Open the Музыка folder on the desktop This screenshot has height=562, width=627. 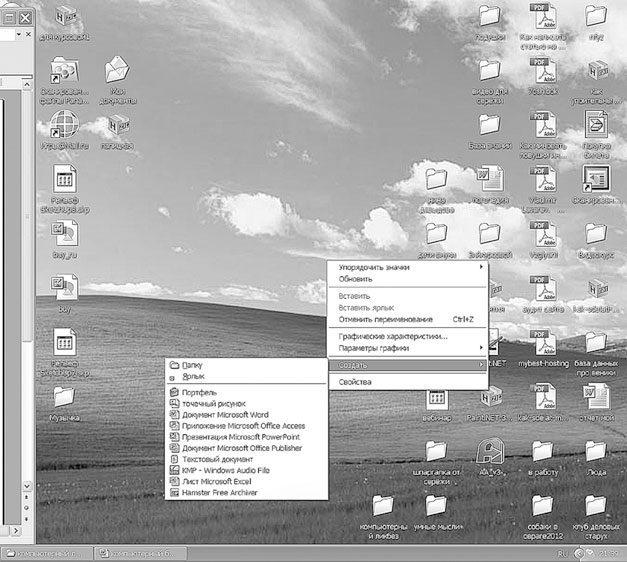(64, 397)
